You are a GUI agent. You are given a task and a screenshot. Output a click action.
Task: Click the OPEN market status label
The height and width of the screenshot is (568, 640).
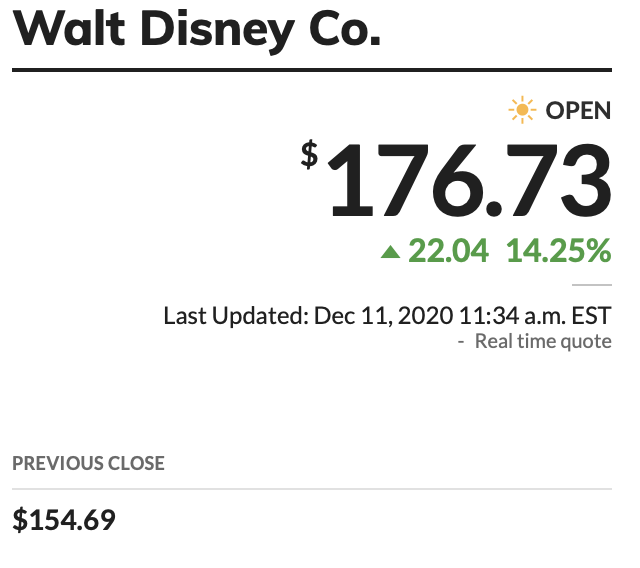[x=578, y=110]
